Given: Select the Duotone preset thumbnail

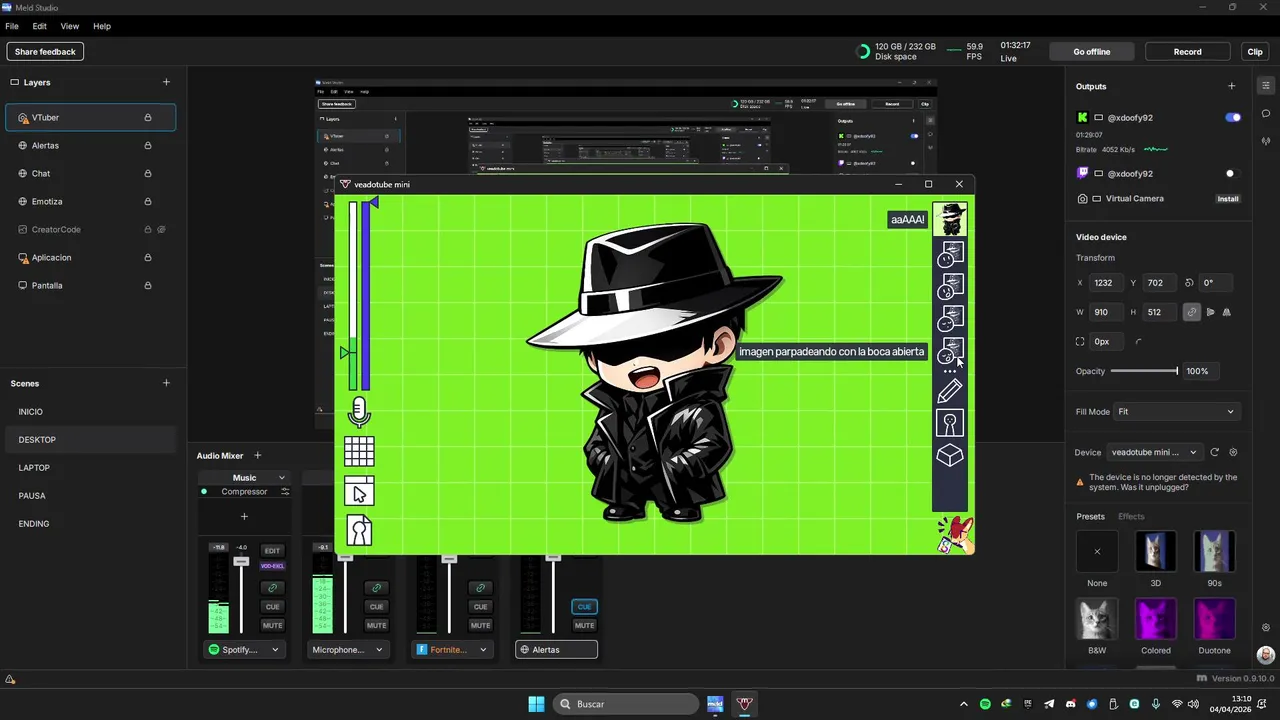Looking at the screenshot, I should pos(1214,620).
